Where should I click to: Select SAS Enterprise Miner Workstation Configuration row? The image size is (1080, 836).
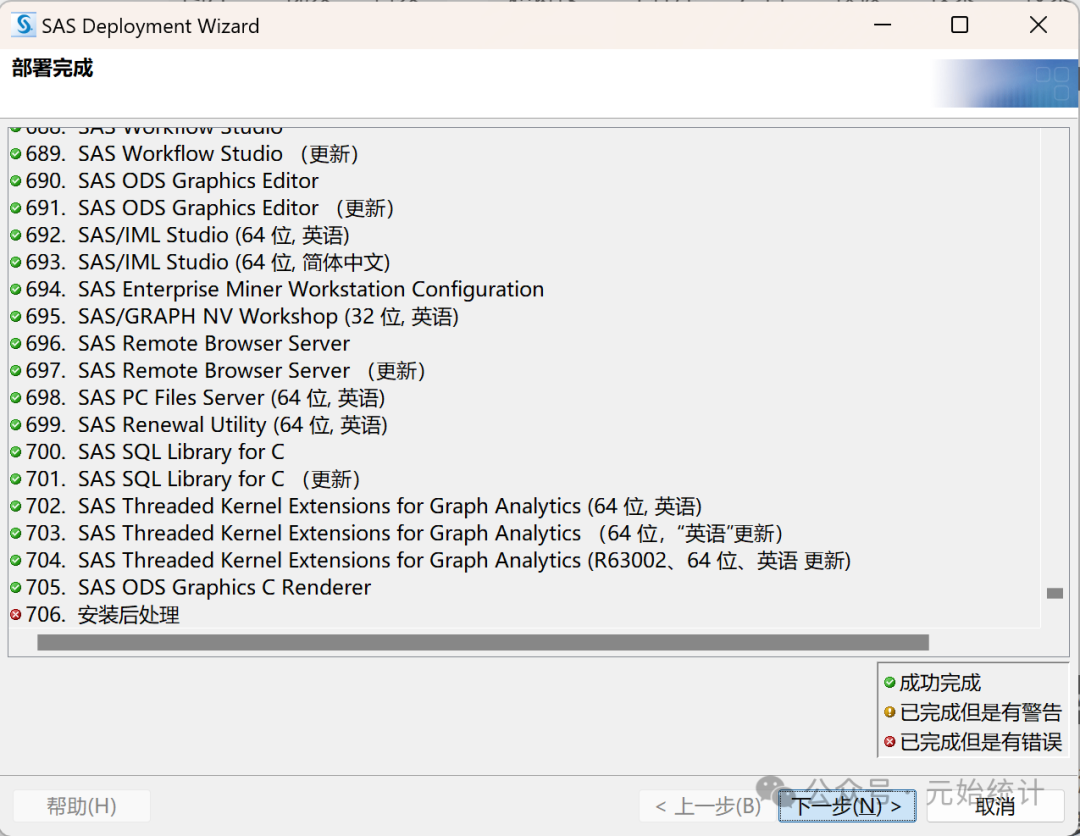(277, 289)
